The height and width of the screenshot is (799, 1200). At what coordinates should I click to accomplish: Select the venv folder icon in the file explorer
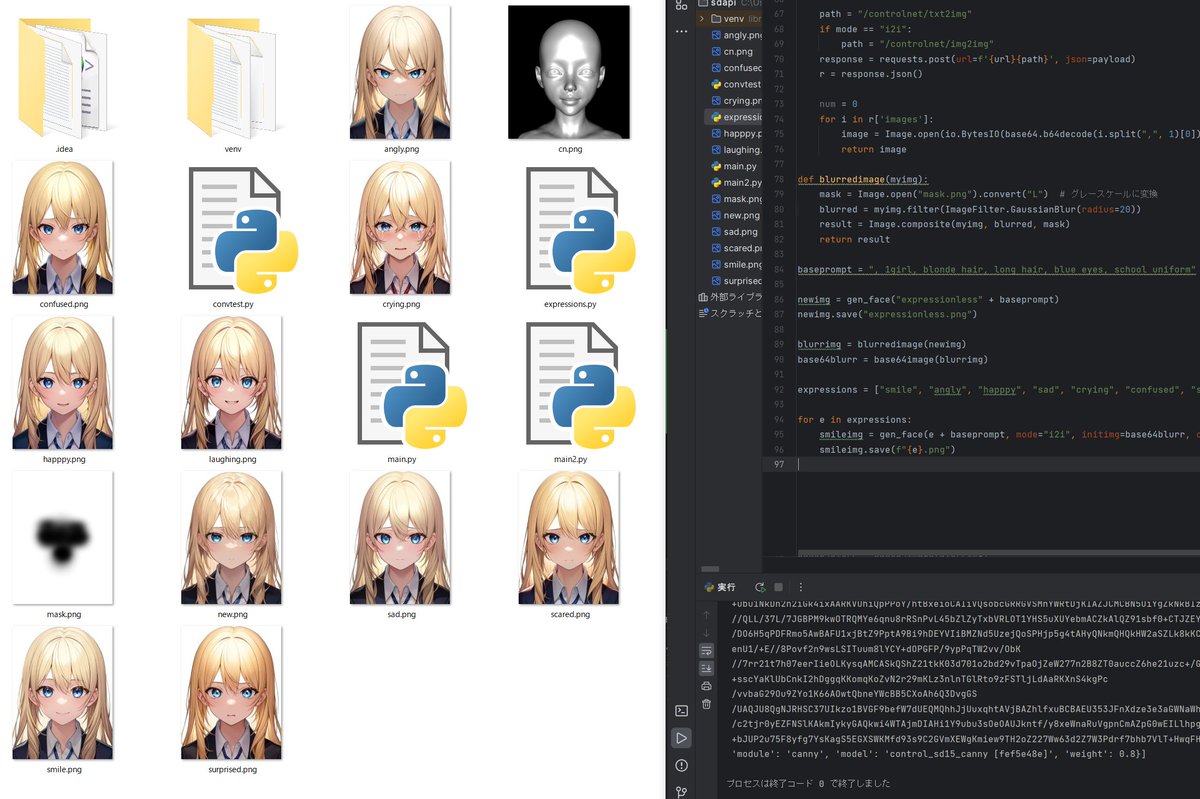tap(233, 80)
